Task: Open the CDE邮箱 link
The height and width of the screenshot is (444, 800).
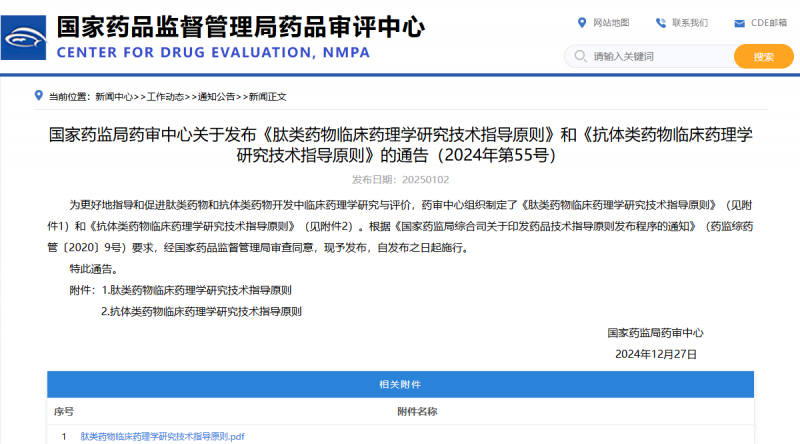Action: pyautogui.click(x=770, y=23)
